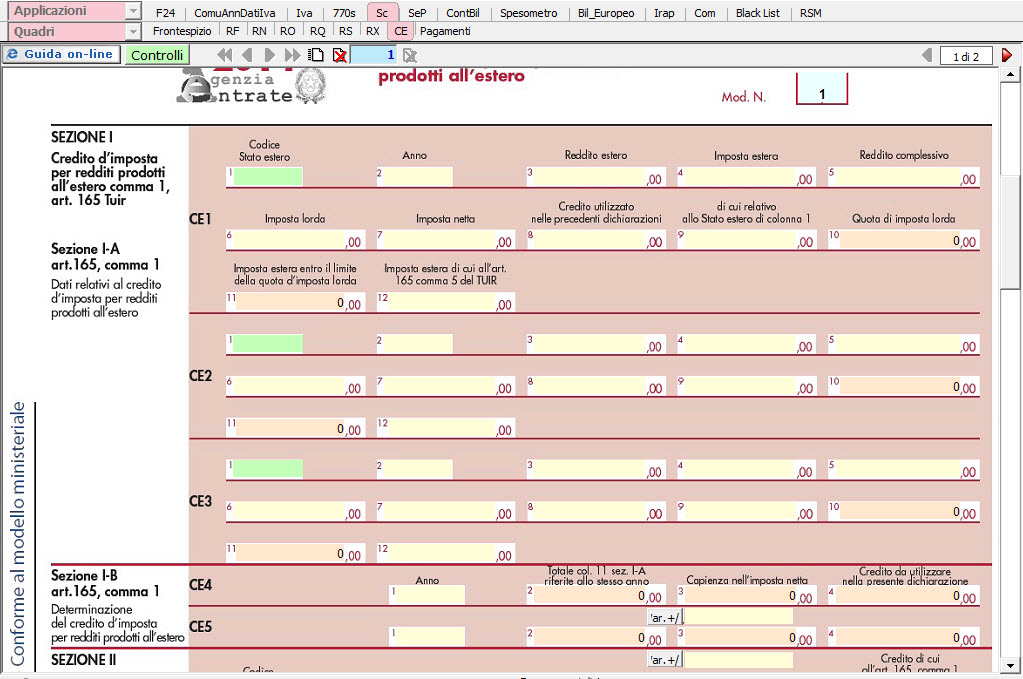The width and height of the screenshot is (1023, 679).
Task: Click the CE1 Anno field
Action: coord(418,177)
